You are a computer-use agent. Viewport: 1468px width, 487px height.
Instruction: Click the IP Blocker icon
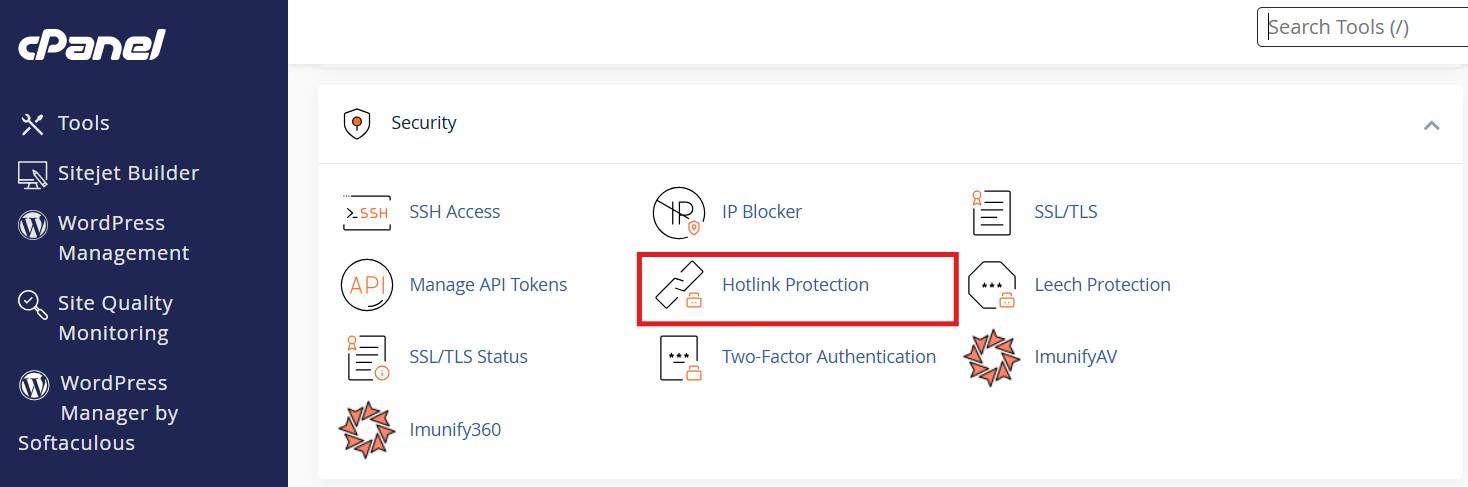click(x=679, y=212)
